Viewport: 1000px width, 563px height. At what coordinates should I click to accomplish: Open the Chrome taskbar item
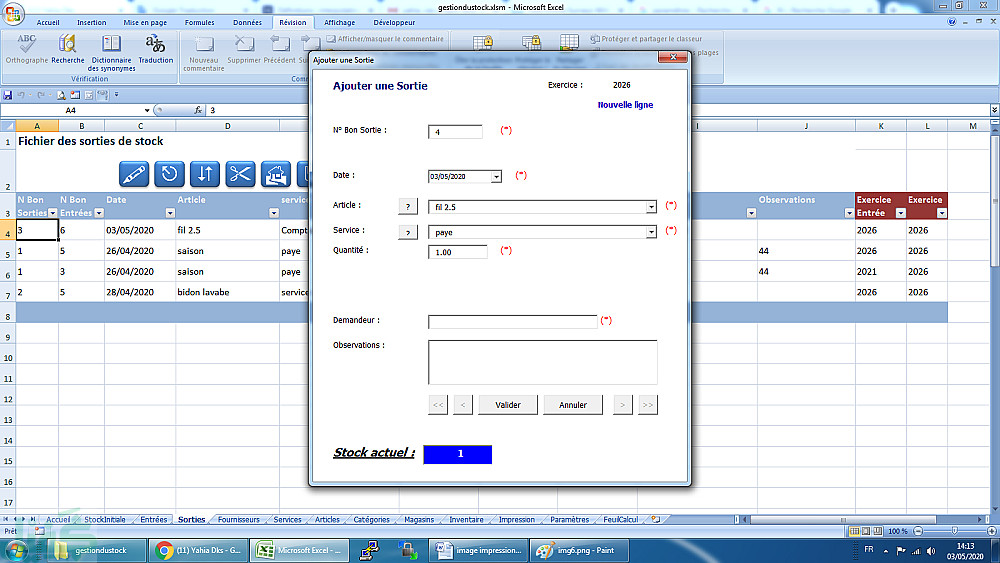point(198,550)
